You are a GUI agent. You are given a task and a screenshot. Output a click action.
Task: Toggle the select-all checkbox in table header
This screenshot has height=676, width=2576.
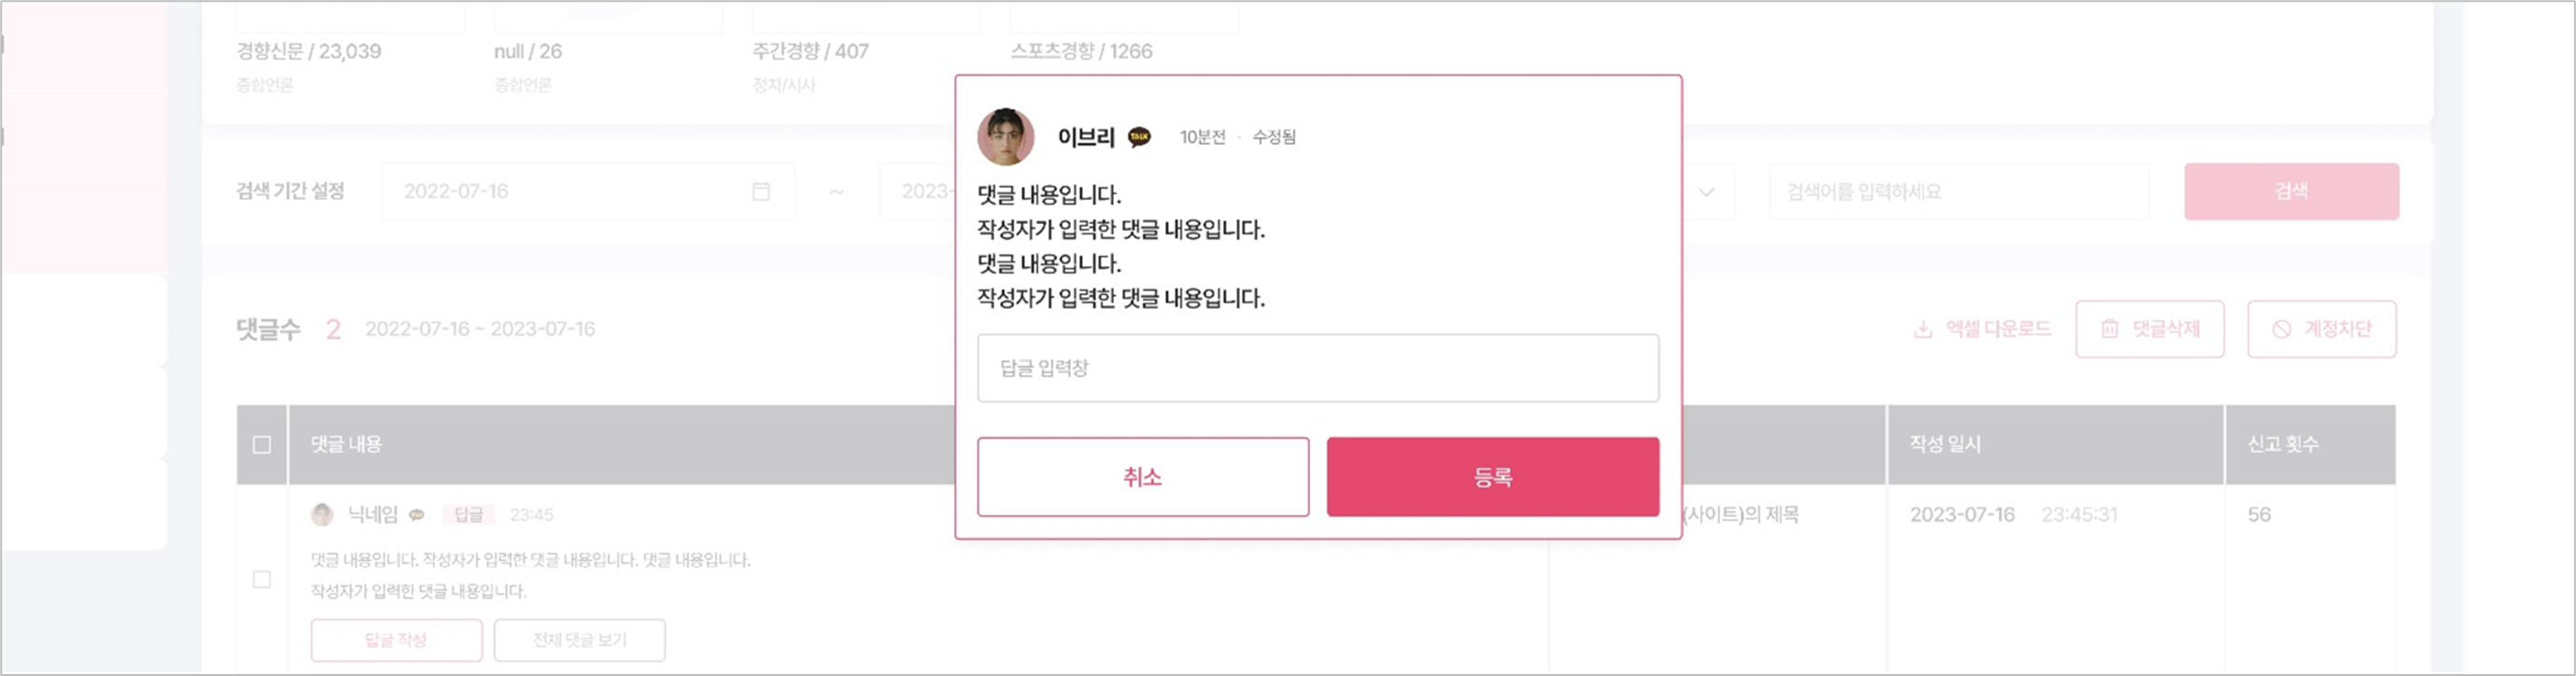262,445
